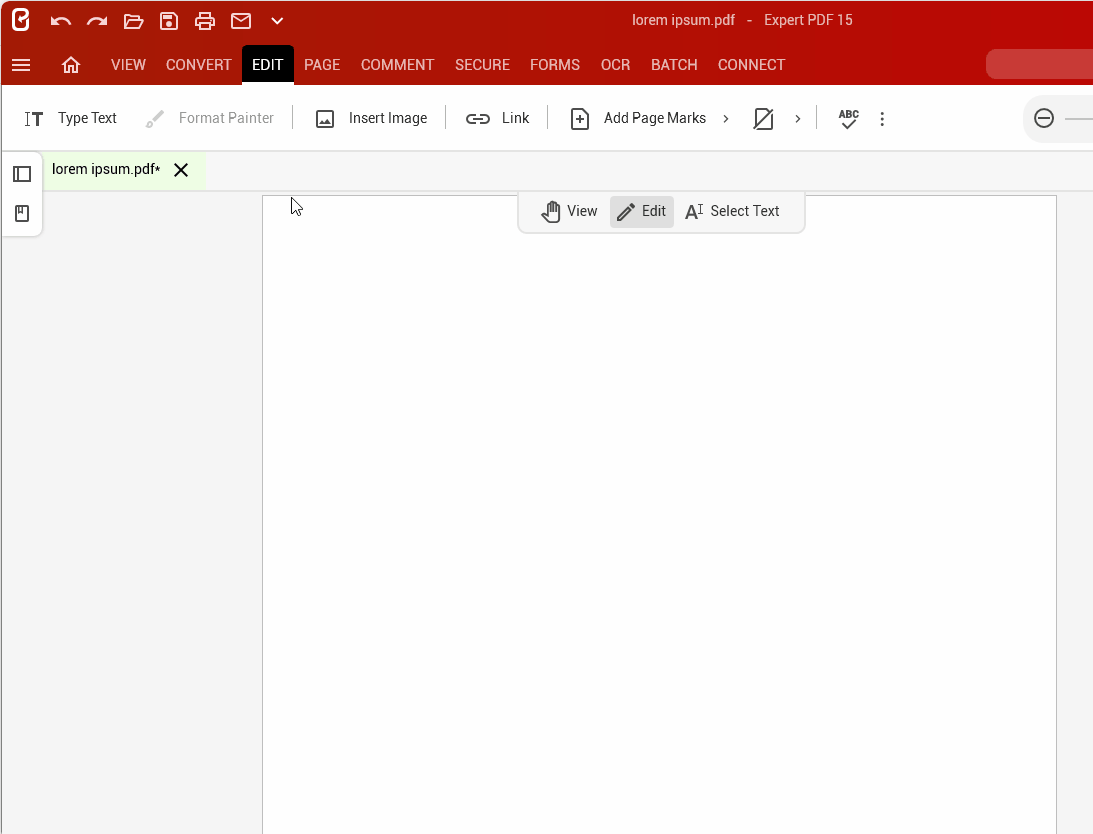Switch to View hand mode
1093x834 pixels.
pos(569,211)
